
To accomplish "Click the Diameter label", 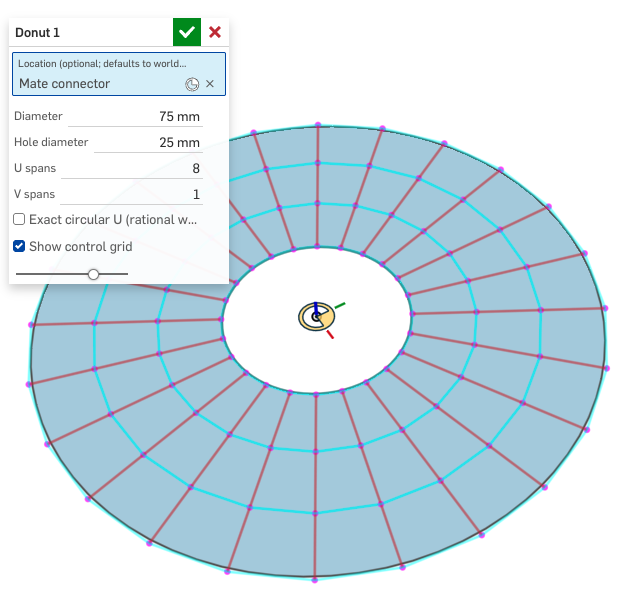I will pos(38,116).
